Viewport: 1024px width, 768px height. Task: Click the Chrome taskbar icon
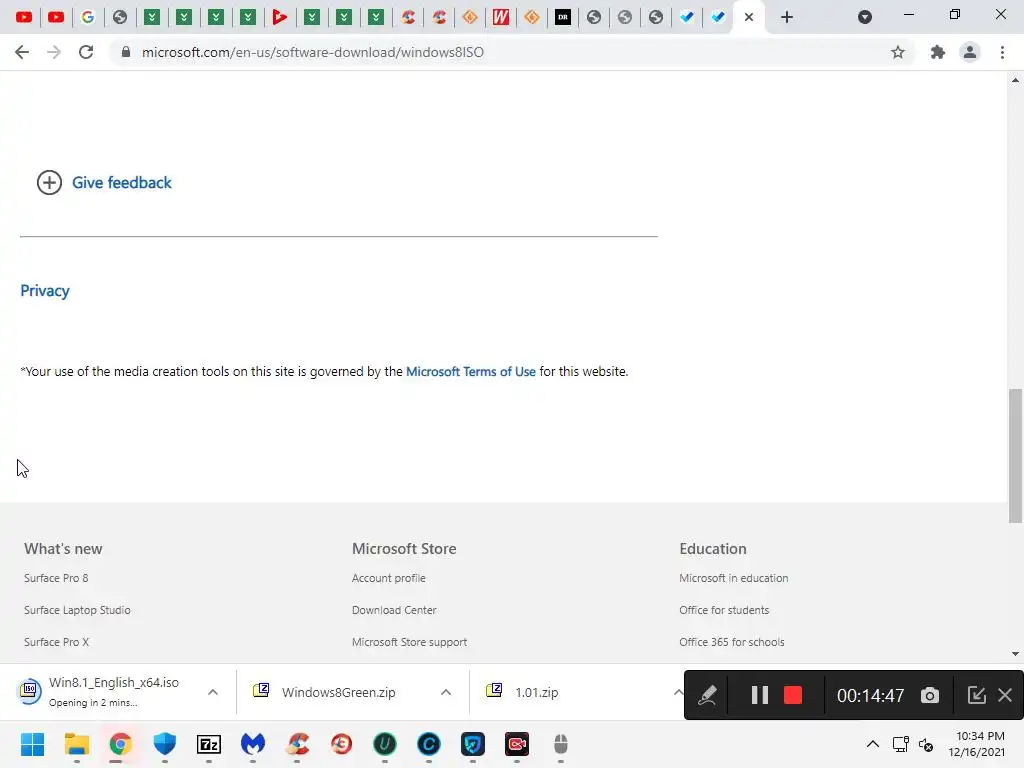(x=120, y=744)
